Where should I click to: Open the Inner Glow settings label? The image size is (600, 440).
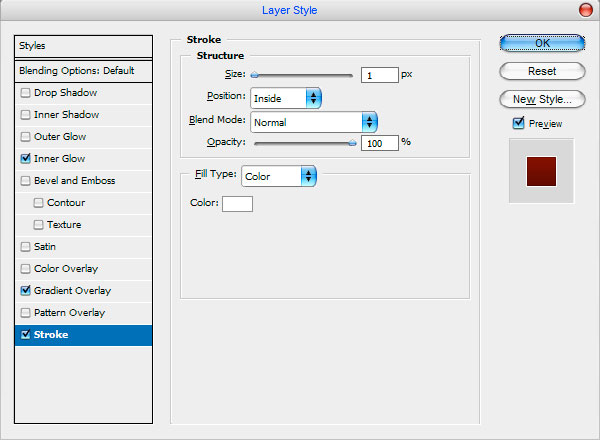coord(59,158)
